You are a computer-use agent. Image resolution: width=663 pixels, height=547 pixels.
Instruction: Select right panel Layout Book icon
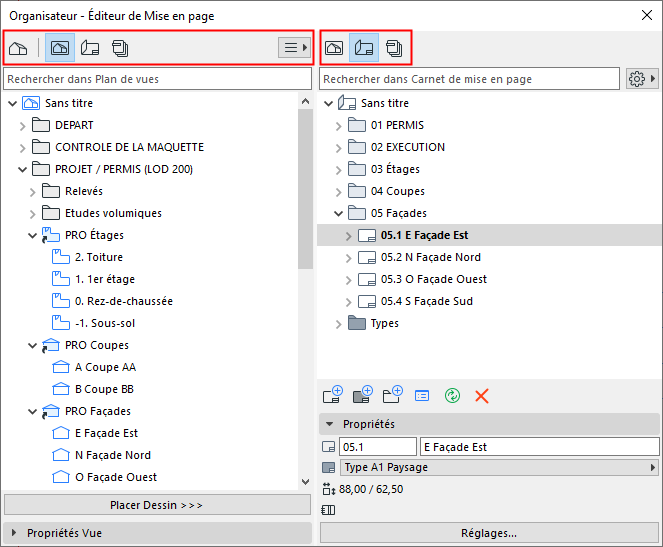tap(364, 48)
